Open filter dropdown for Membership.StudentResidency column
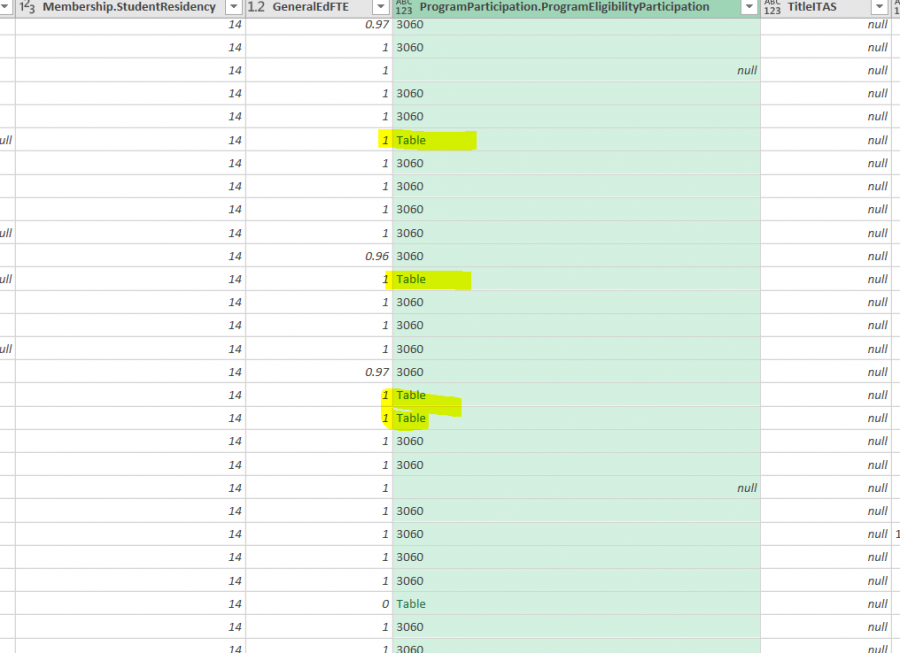Image resolution: width=900 pixels, height=653 pixels. click(x=234, y=7)
